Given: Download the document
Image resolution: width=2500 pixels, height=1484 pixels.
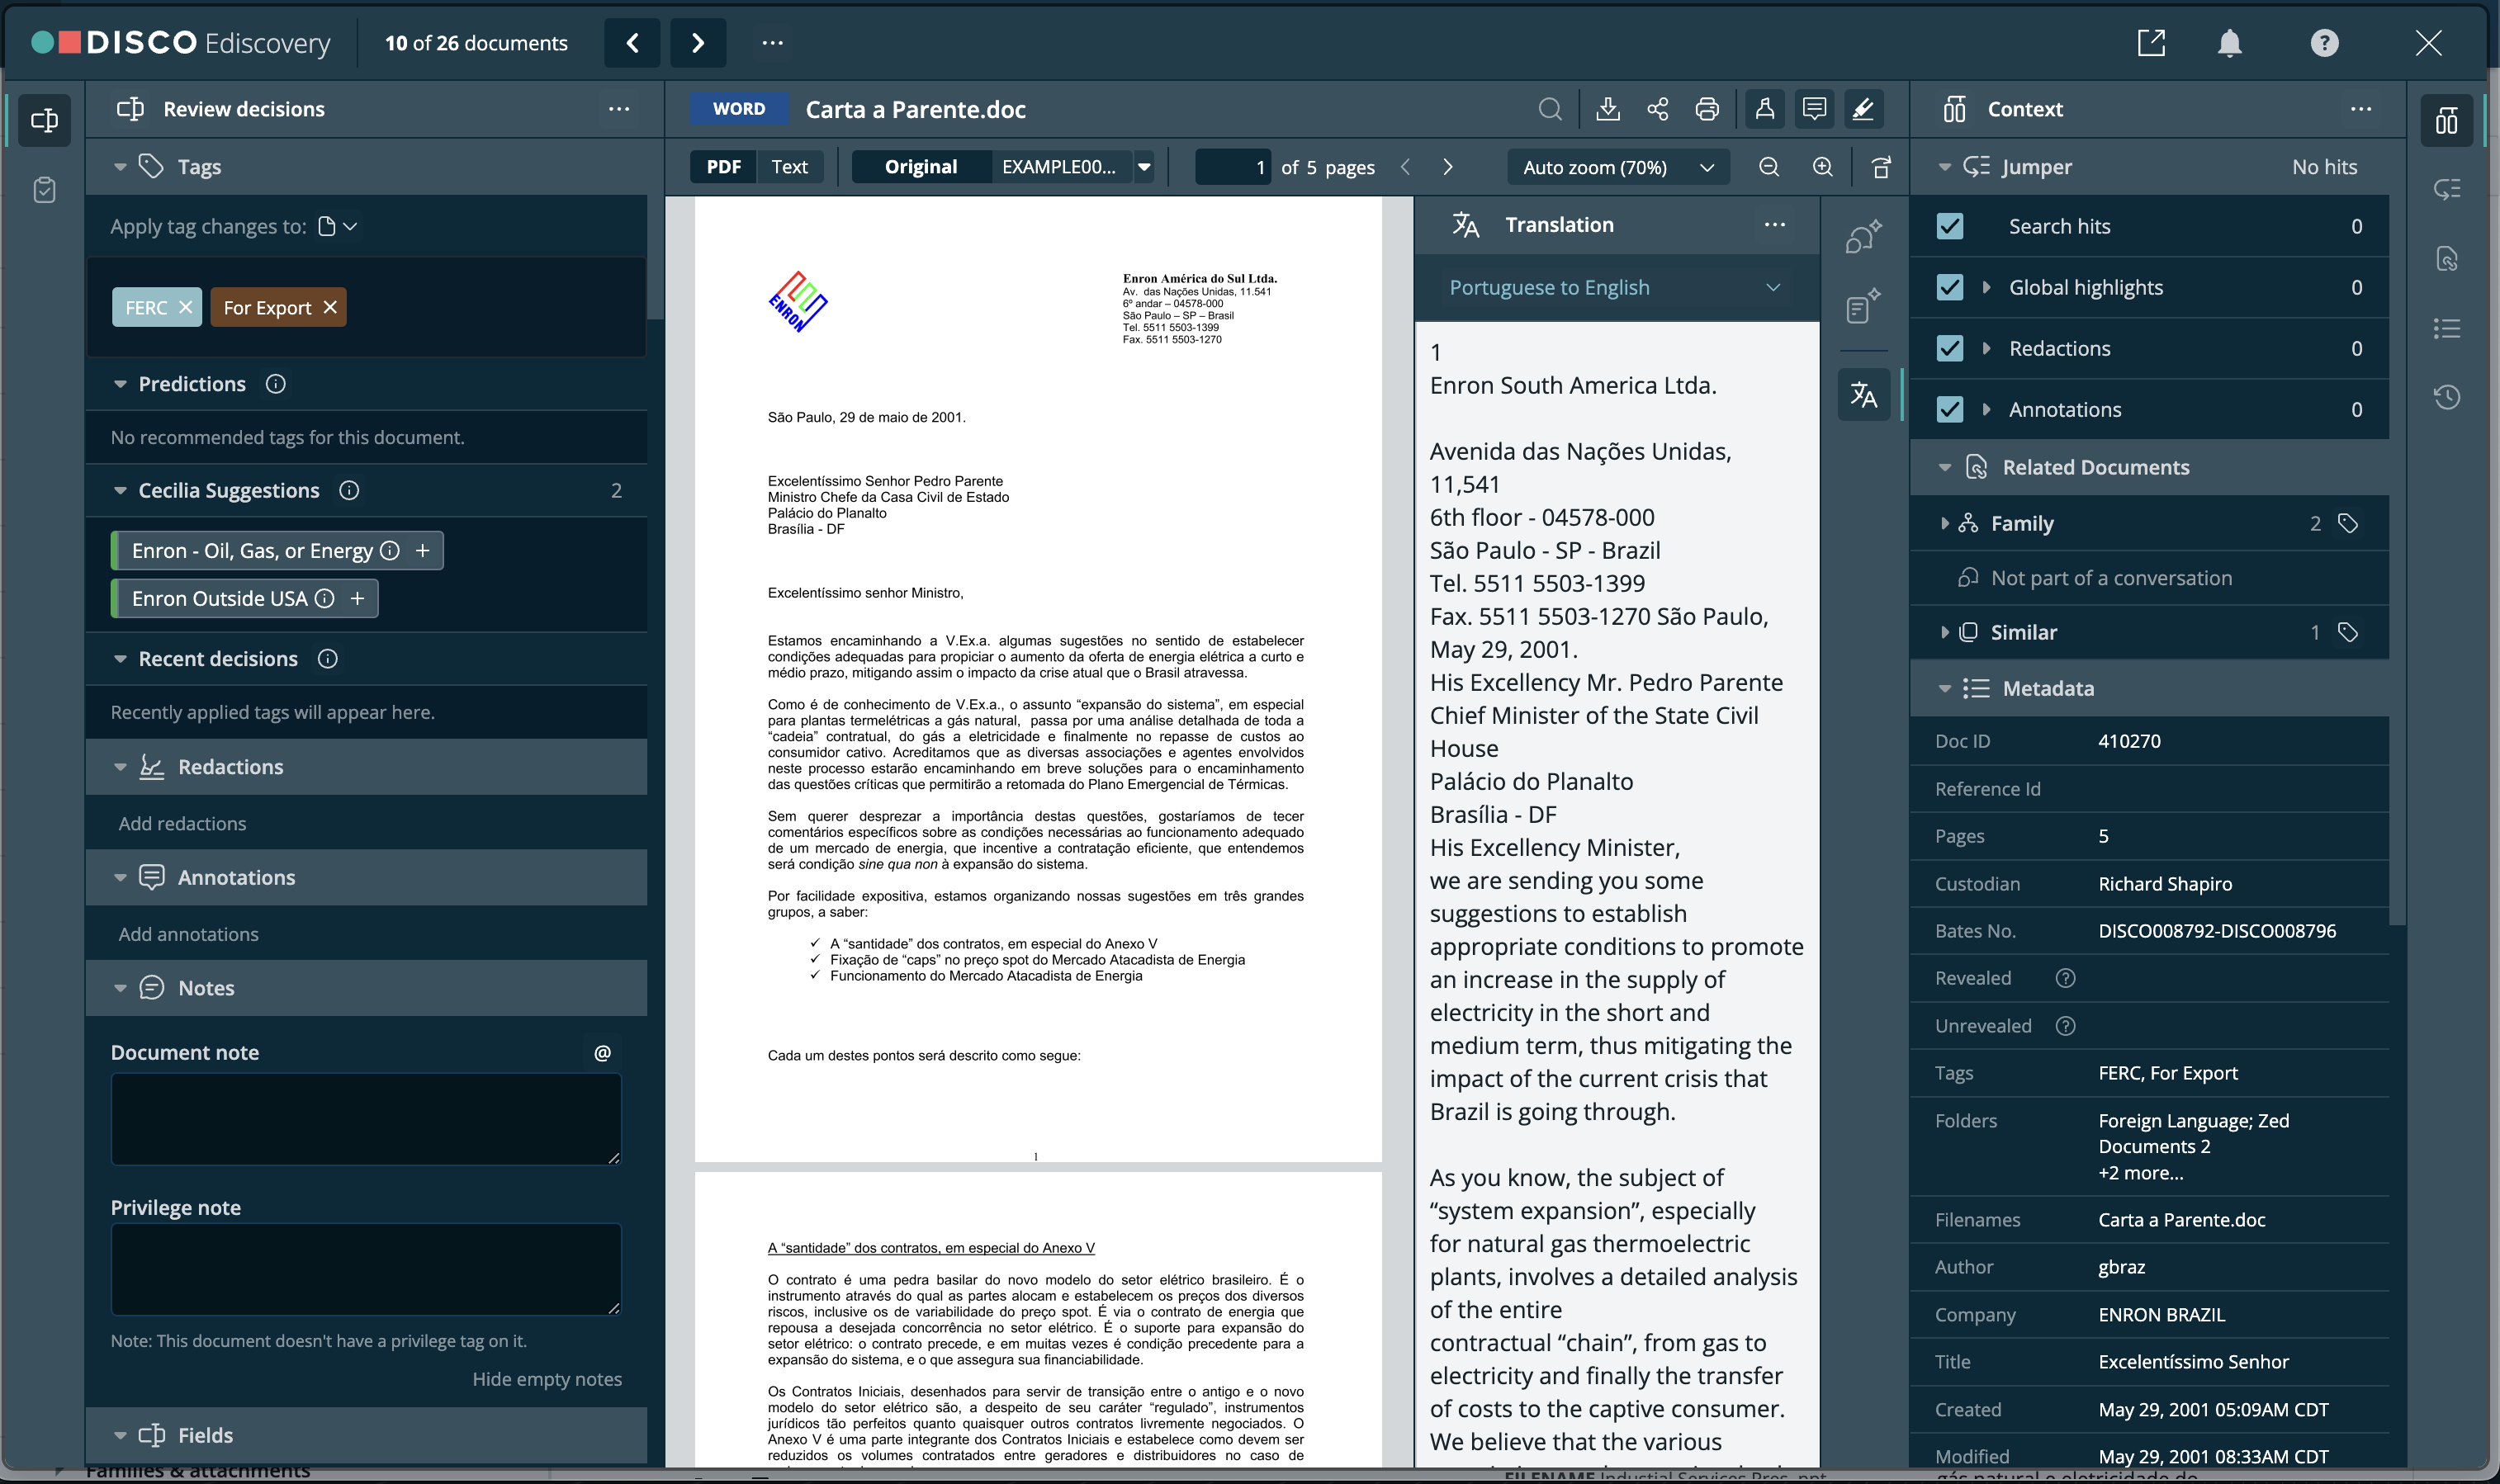Looking at the screenshot, I should click(x=1607, y=109).
